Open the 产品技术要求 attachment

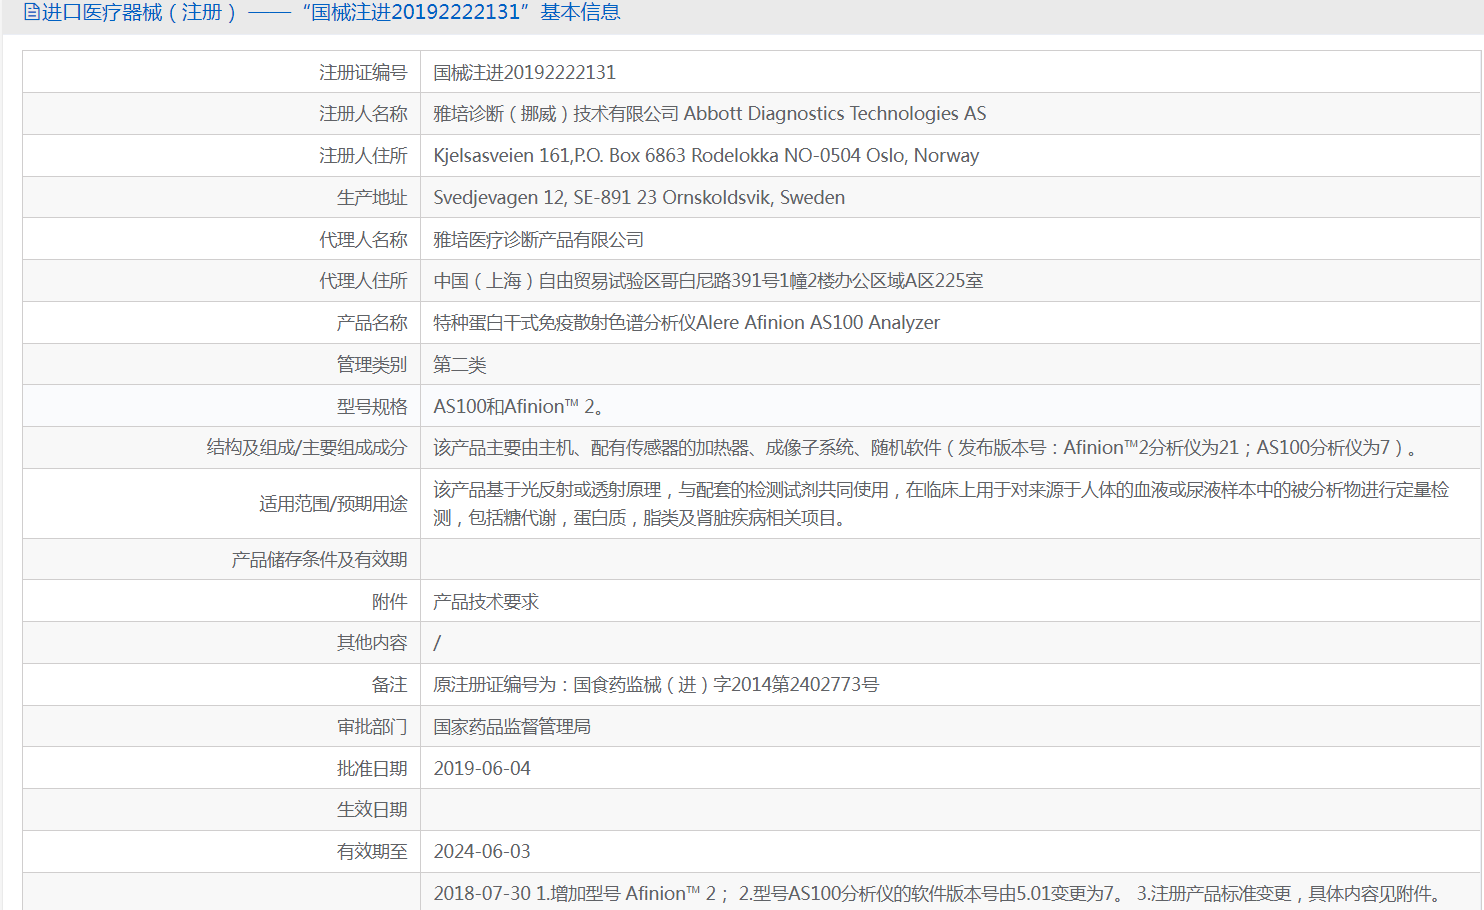click(x=485, y=602)
